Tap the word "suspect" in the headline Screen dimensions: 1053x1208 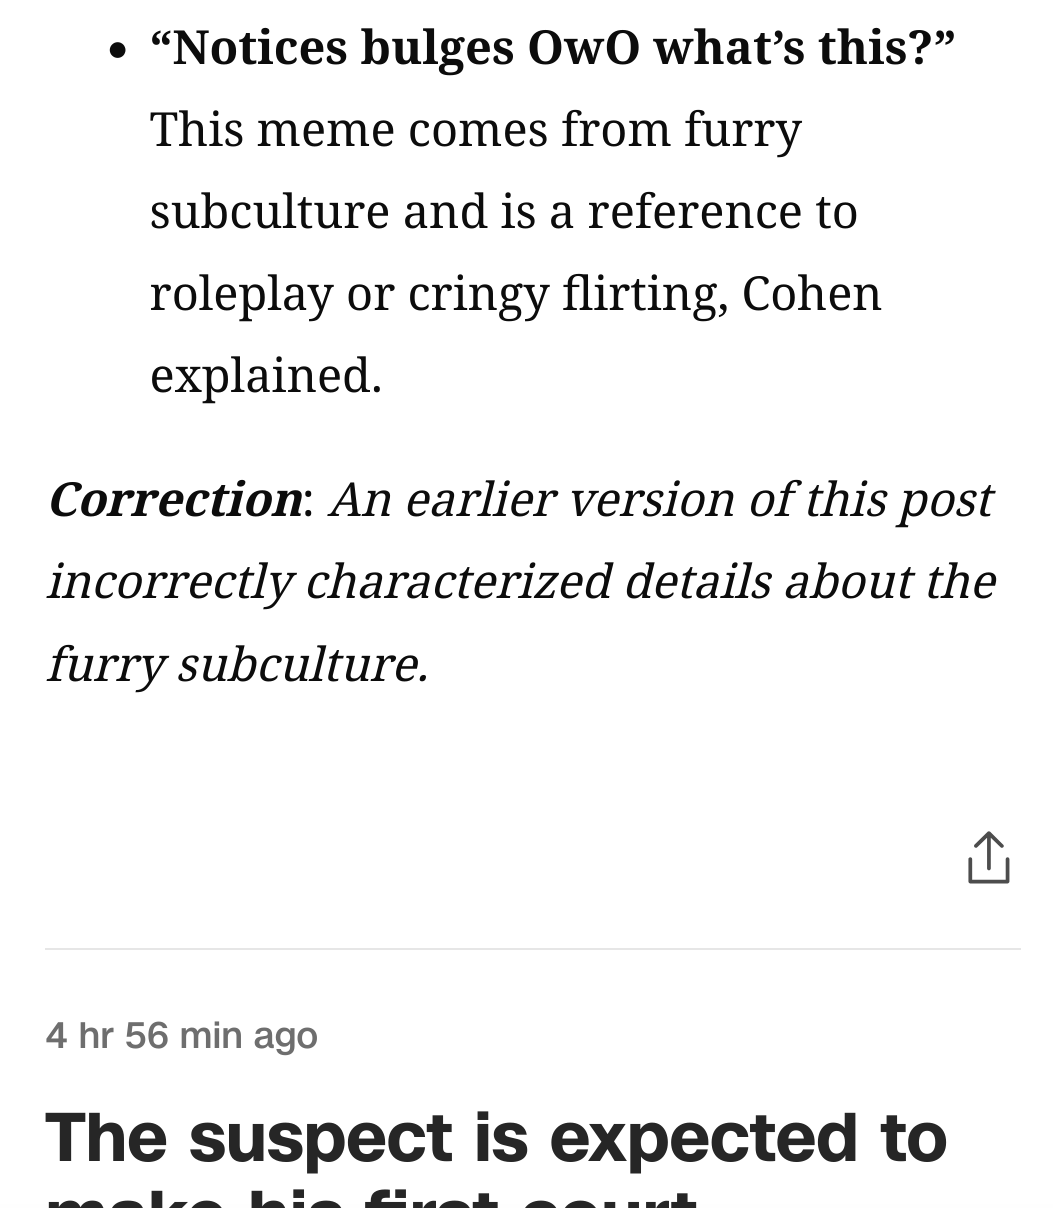(320, 1138)
